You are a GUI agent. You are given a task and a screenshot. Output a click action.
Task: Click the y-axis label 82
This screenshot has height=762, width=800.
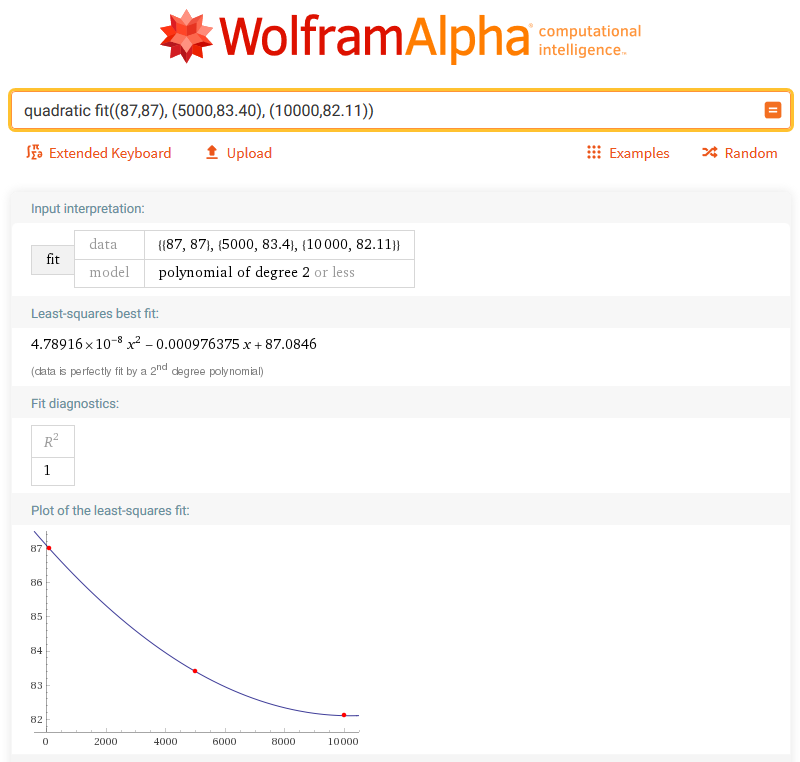pyautogui.click(x=36, y=719)
